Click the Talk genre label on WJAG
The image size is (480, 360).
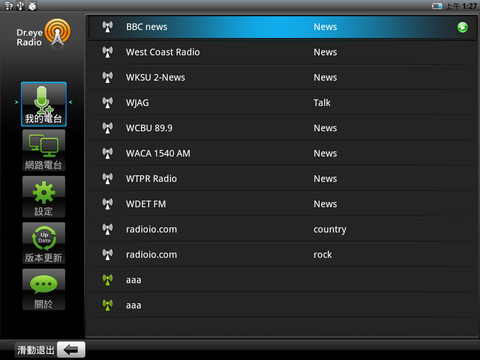click(x=322, y=103)
